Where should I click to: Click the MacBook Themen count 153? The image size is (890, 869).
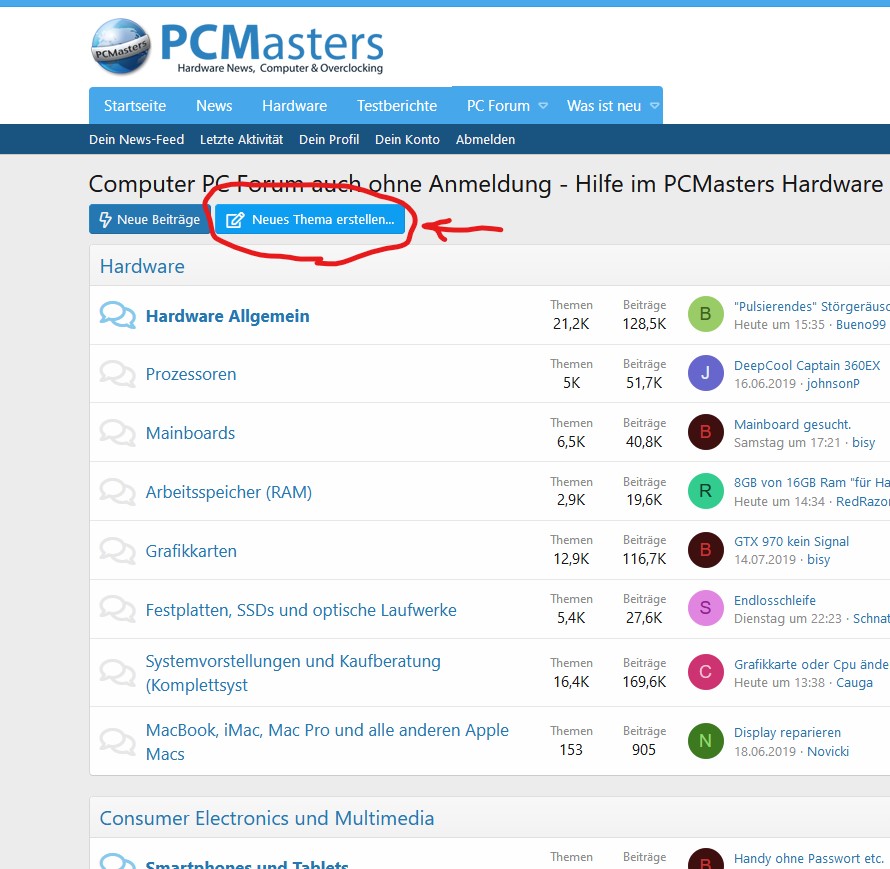coord(571,750)
